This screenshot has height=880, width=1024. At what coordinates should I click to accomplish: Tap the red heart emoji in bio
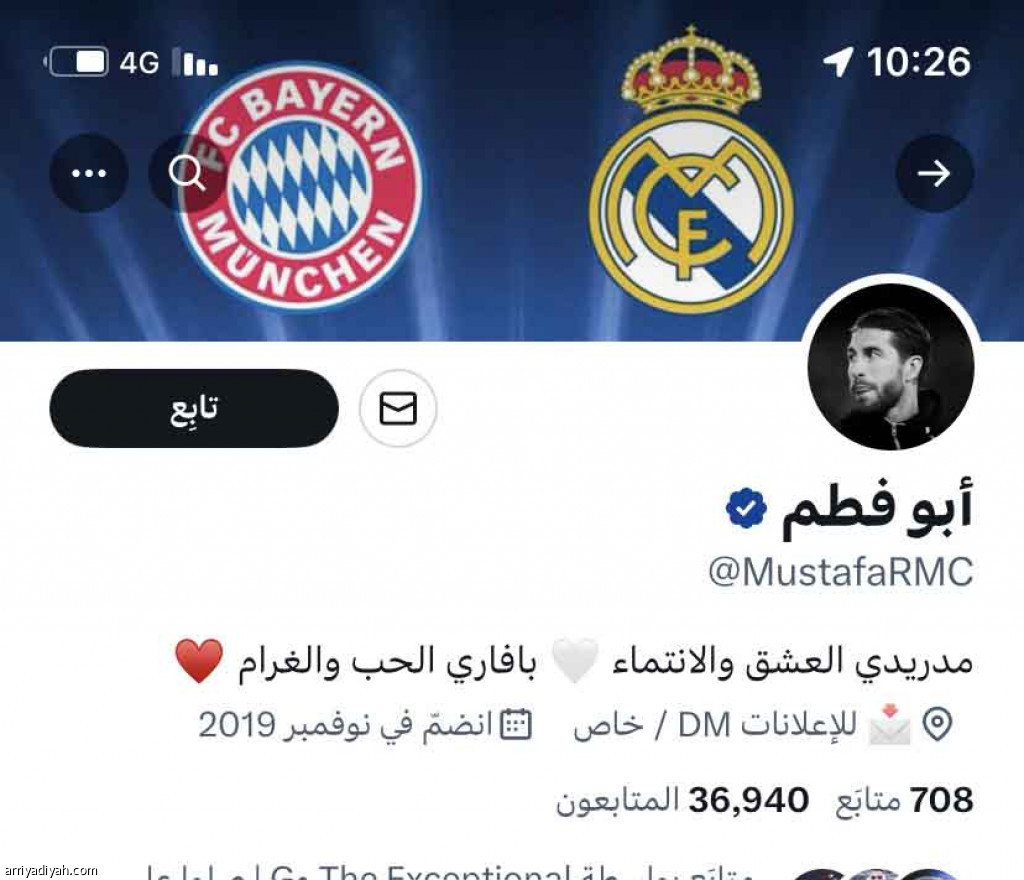coord(200,661)
